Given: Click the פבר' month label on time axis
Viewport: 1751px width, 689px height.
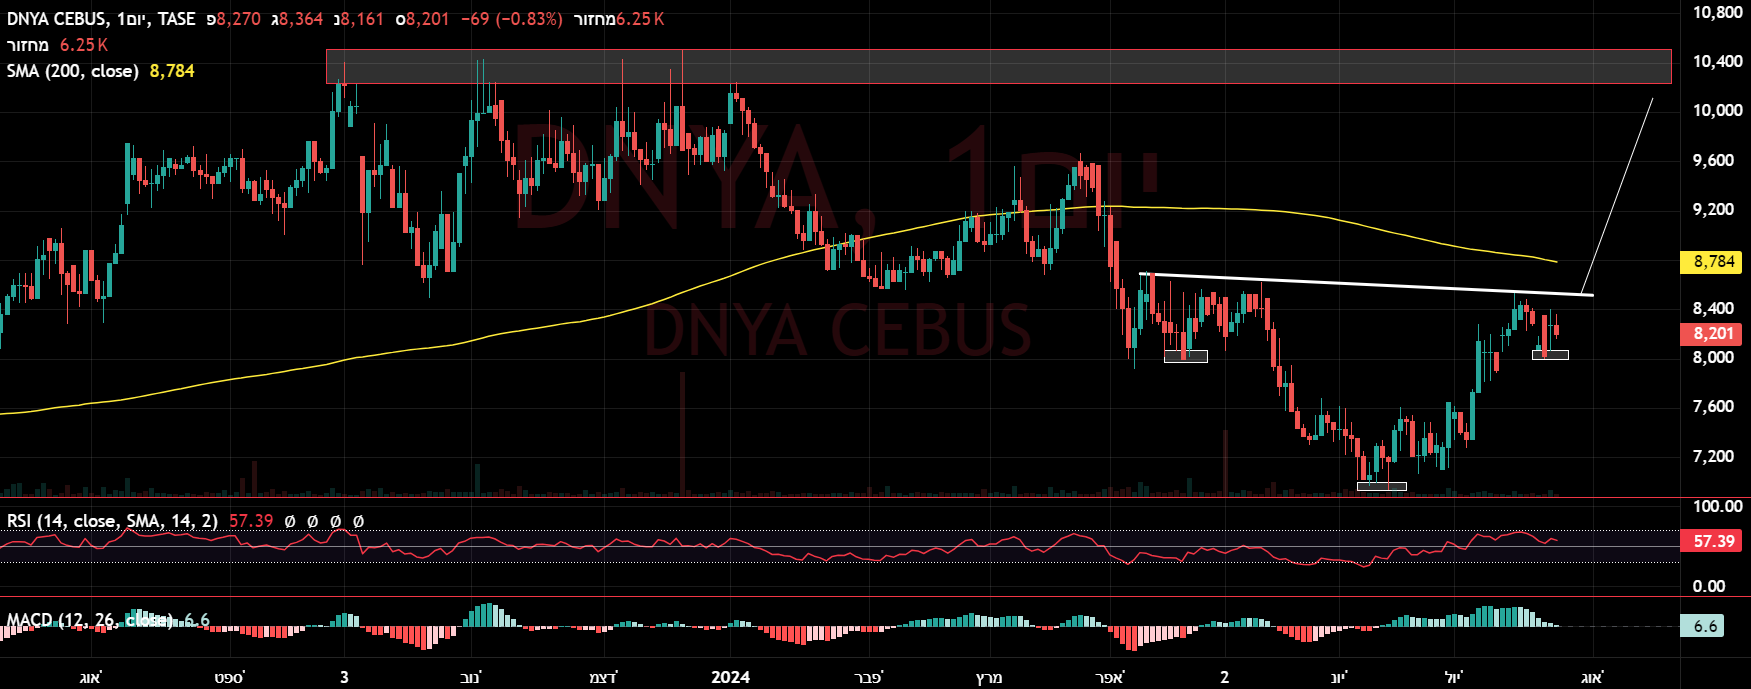Looking at the screenshot, I should tap(869, 678).
